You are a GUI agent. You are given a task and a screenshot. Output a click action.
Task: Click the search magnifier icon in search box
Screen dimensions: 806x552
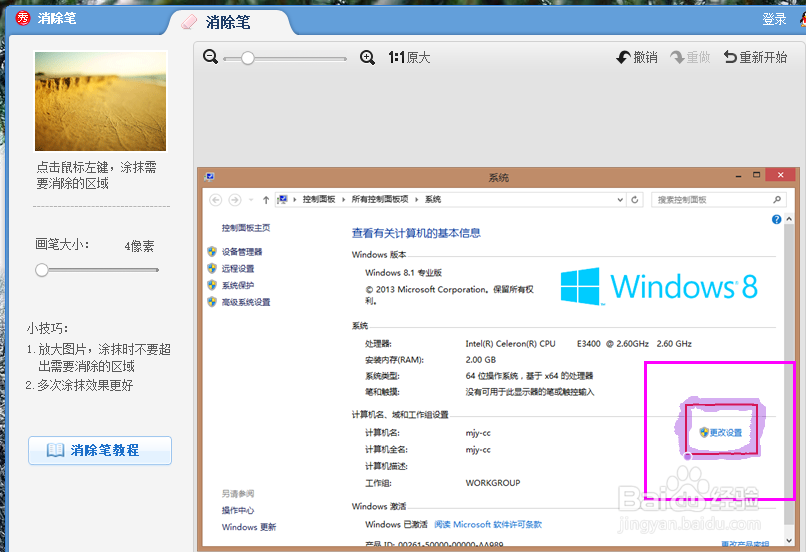(x=777, y=199)
